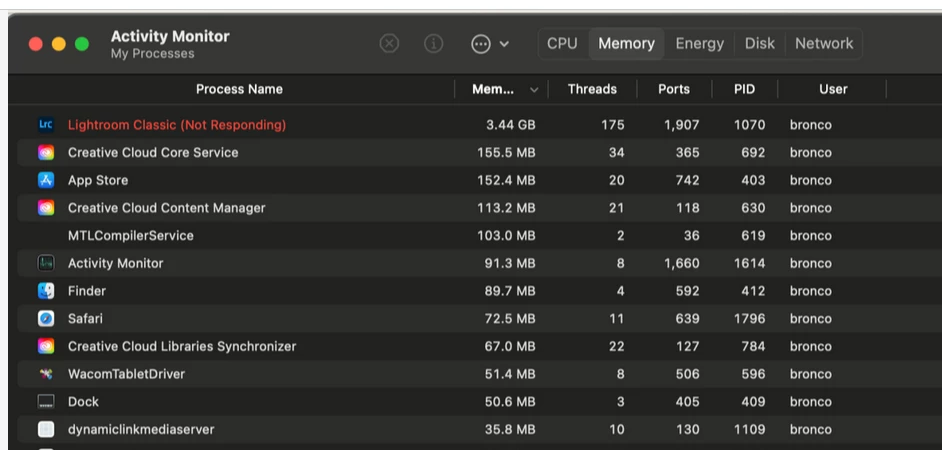Click the Activity Monitor window title
942x450 pixels.
tap(170, 36)
